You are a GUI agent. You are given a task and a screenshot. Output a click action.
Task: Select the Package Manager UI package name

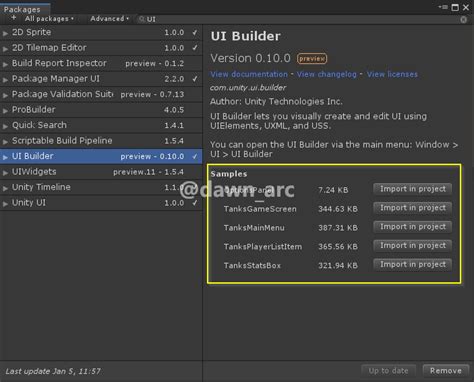tap(56, 79)
